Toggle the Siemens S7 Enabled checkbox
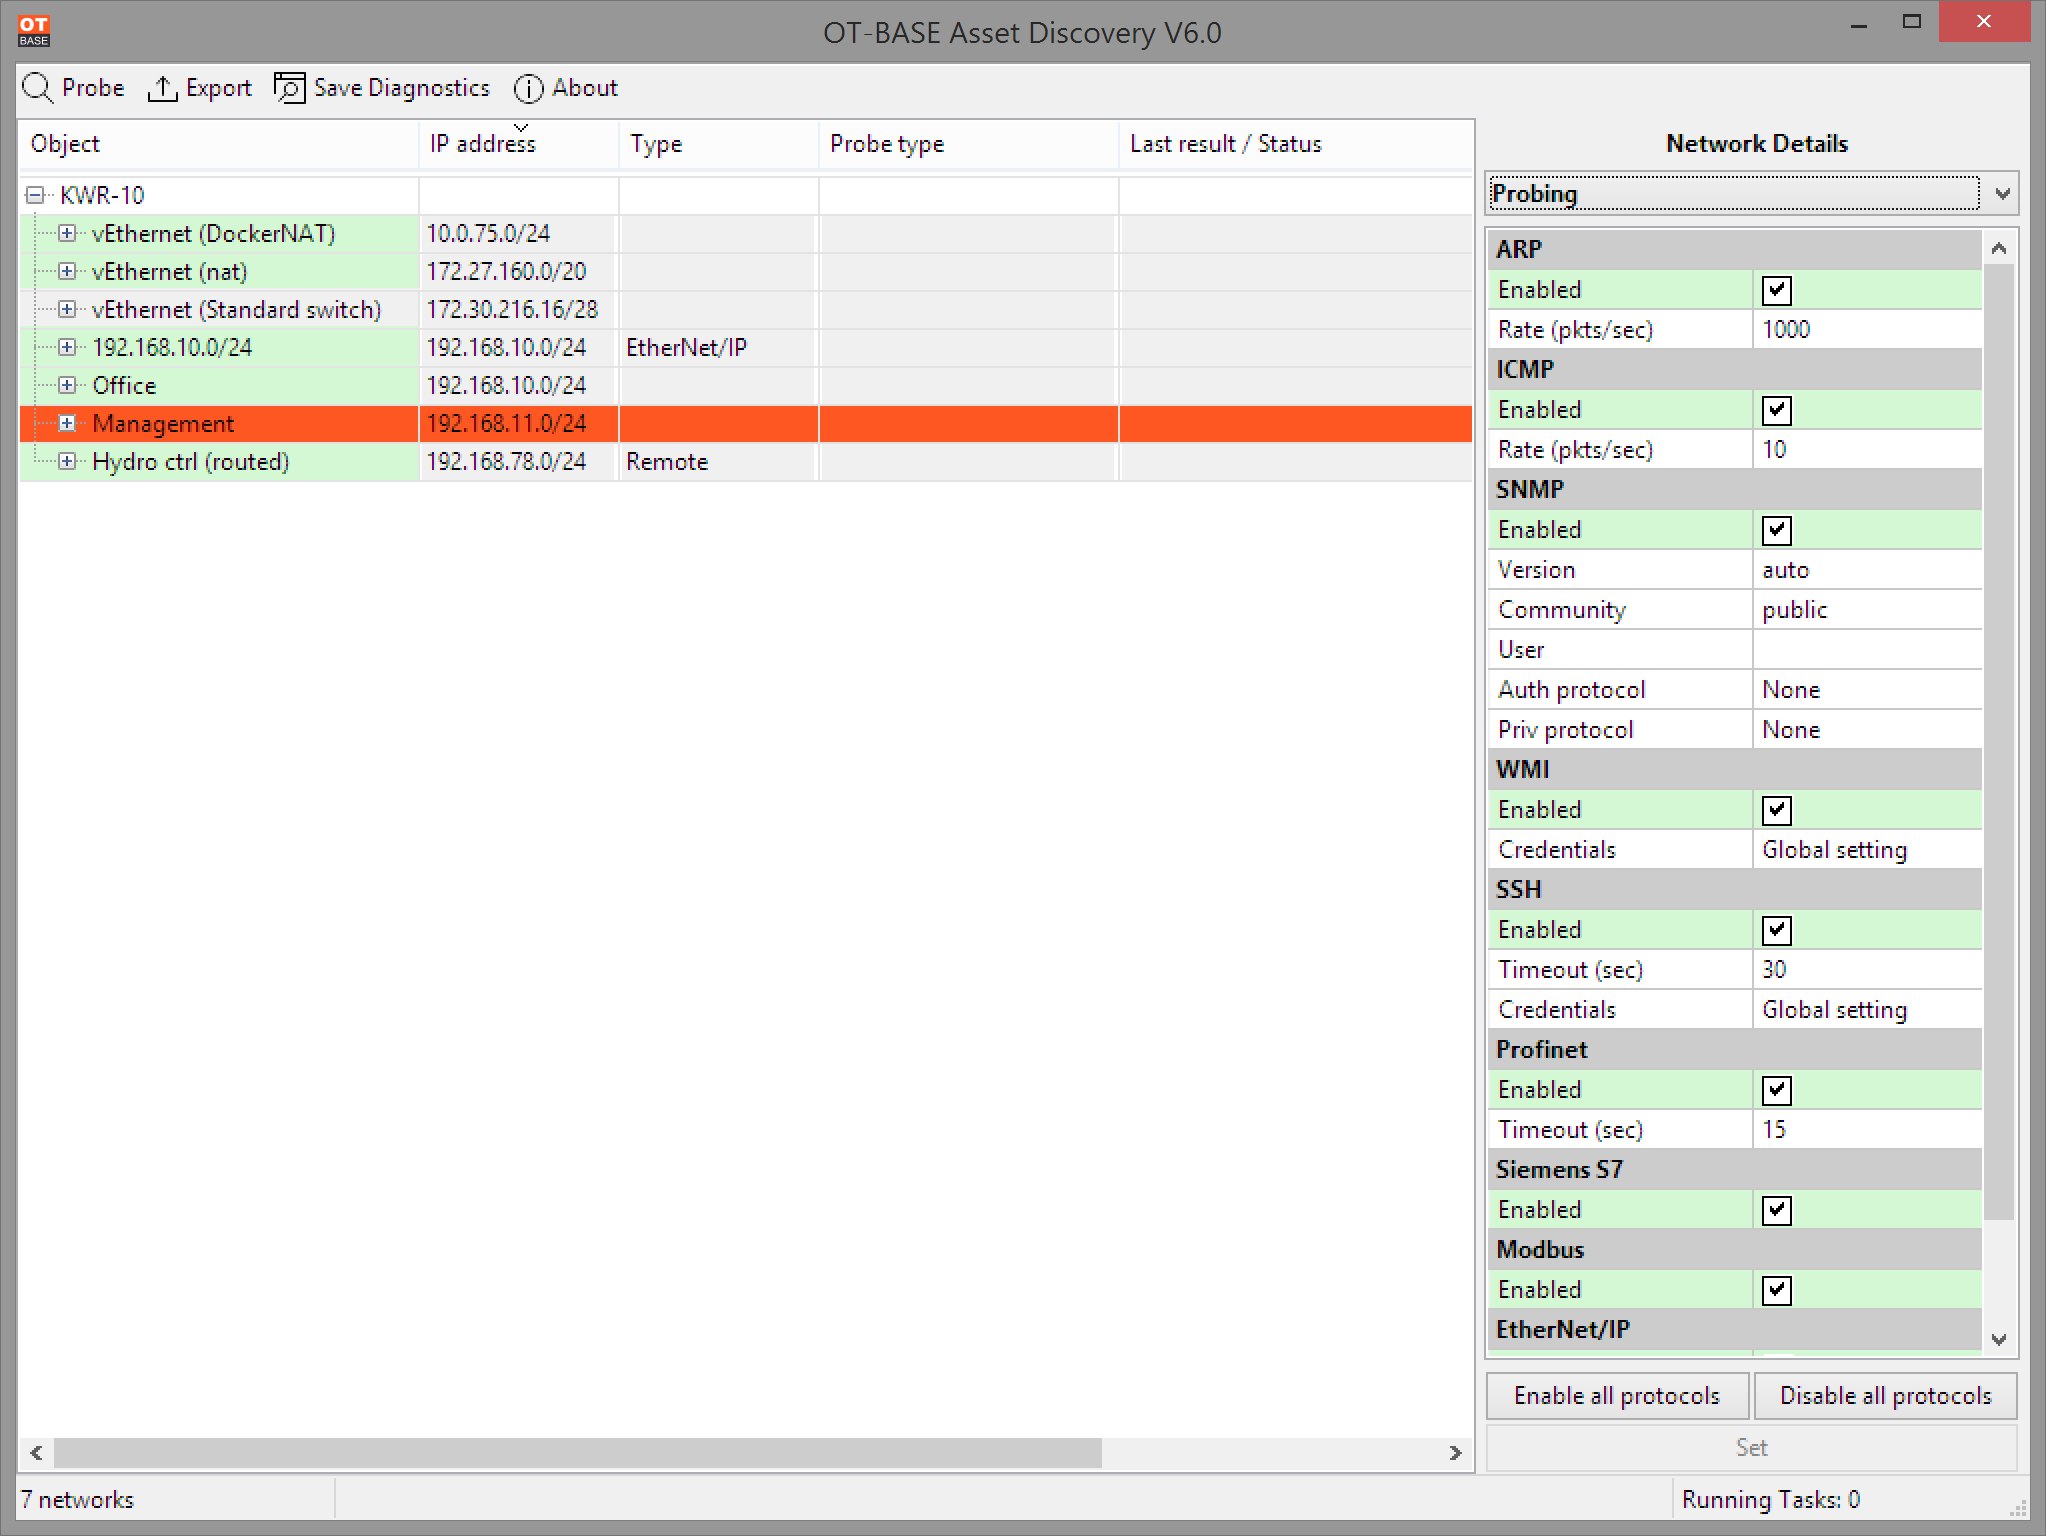 [1776, 1210]
